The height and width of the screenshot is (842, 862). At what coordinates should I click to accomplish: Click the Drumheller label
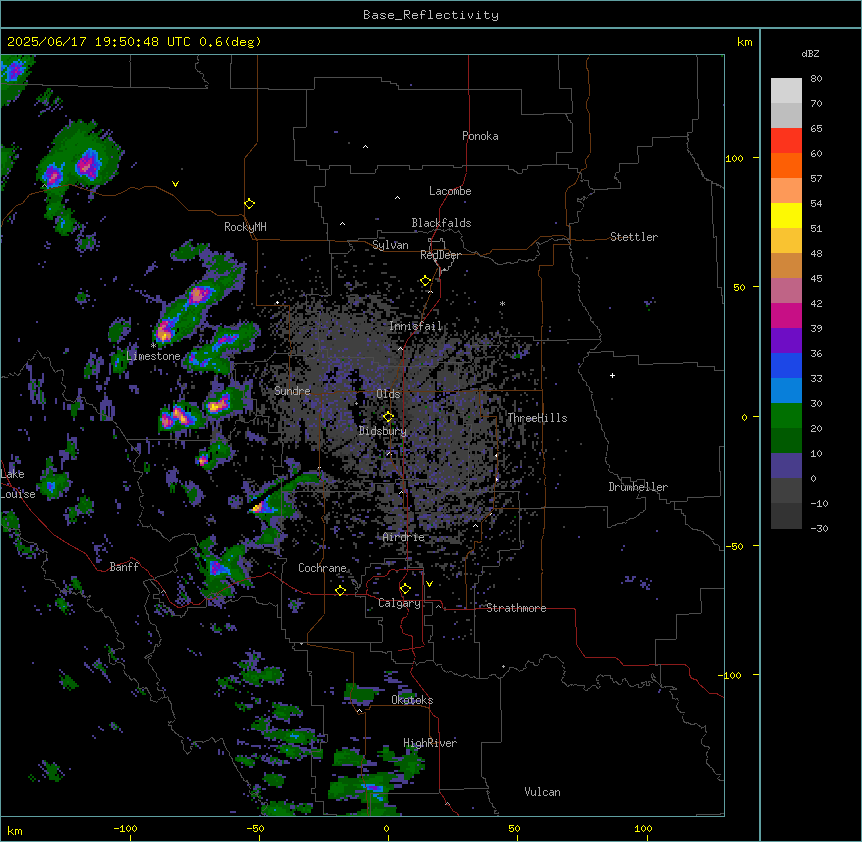click(x=638, y=487)
